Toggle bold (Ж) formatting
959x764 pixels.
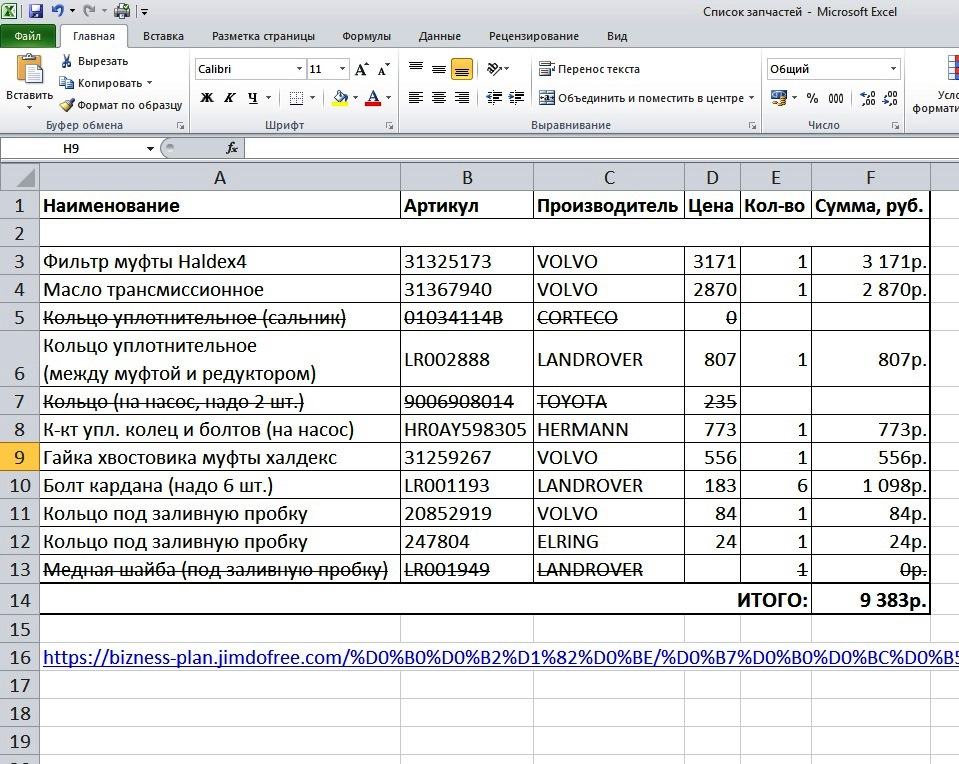(x=207, y=98)
